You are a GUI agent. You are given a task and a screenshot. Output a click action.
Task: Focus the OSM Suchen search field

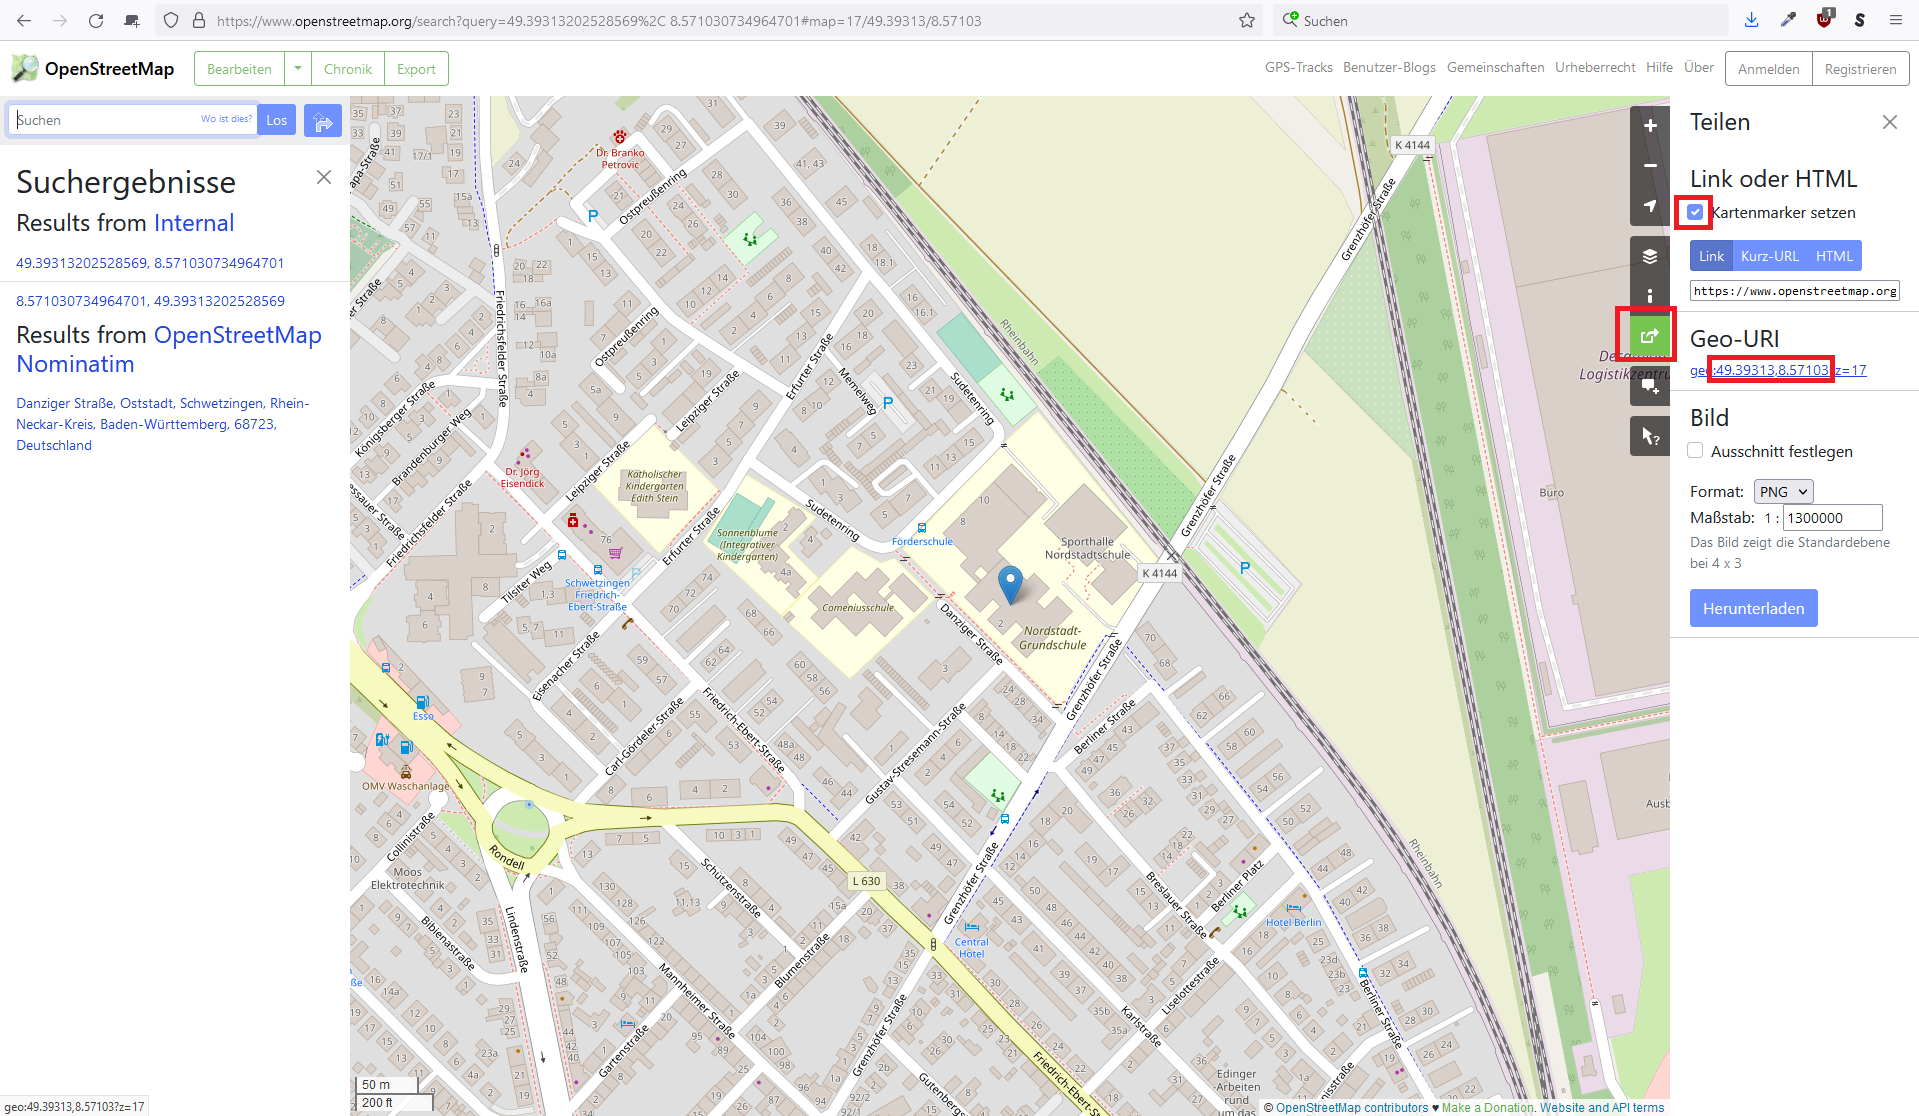pyautogui.click(x=132, y=120)
